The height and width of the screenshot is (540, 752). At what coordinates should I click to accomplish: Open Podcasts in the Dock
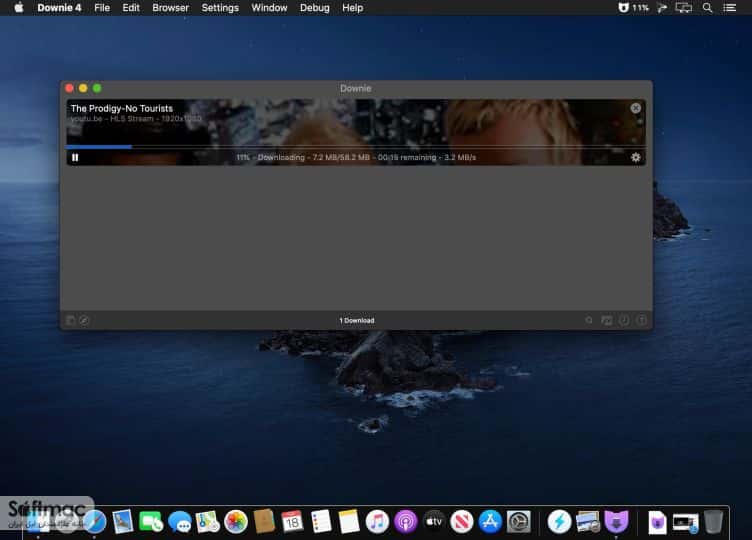pyautogui.click(x=406, y=522)
